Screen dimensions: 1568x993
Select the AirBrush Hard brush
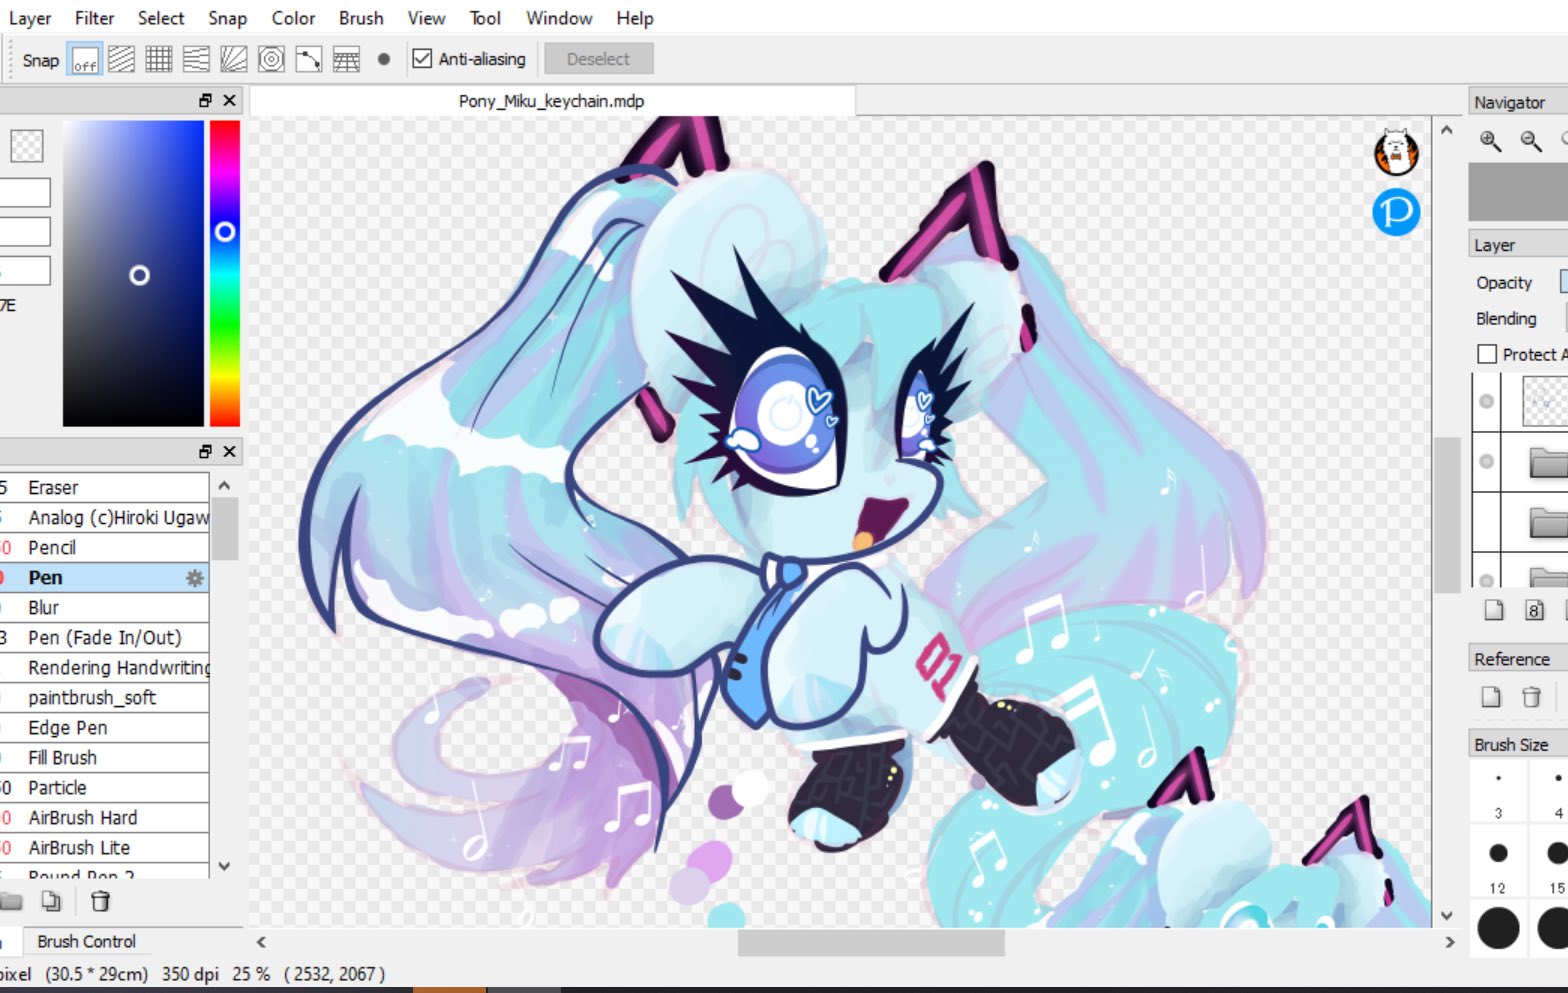click(x=104, y=817)
